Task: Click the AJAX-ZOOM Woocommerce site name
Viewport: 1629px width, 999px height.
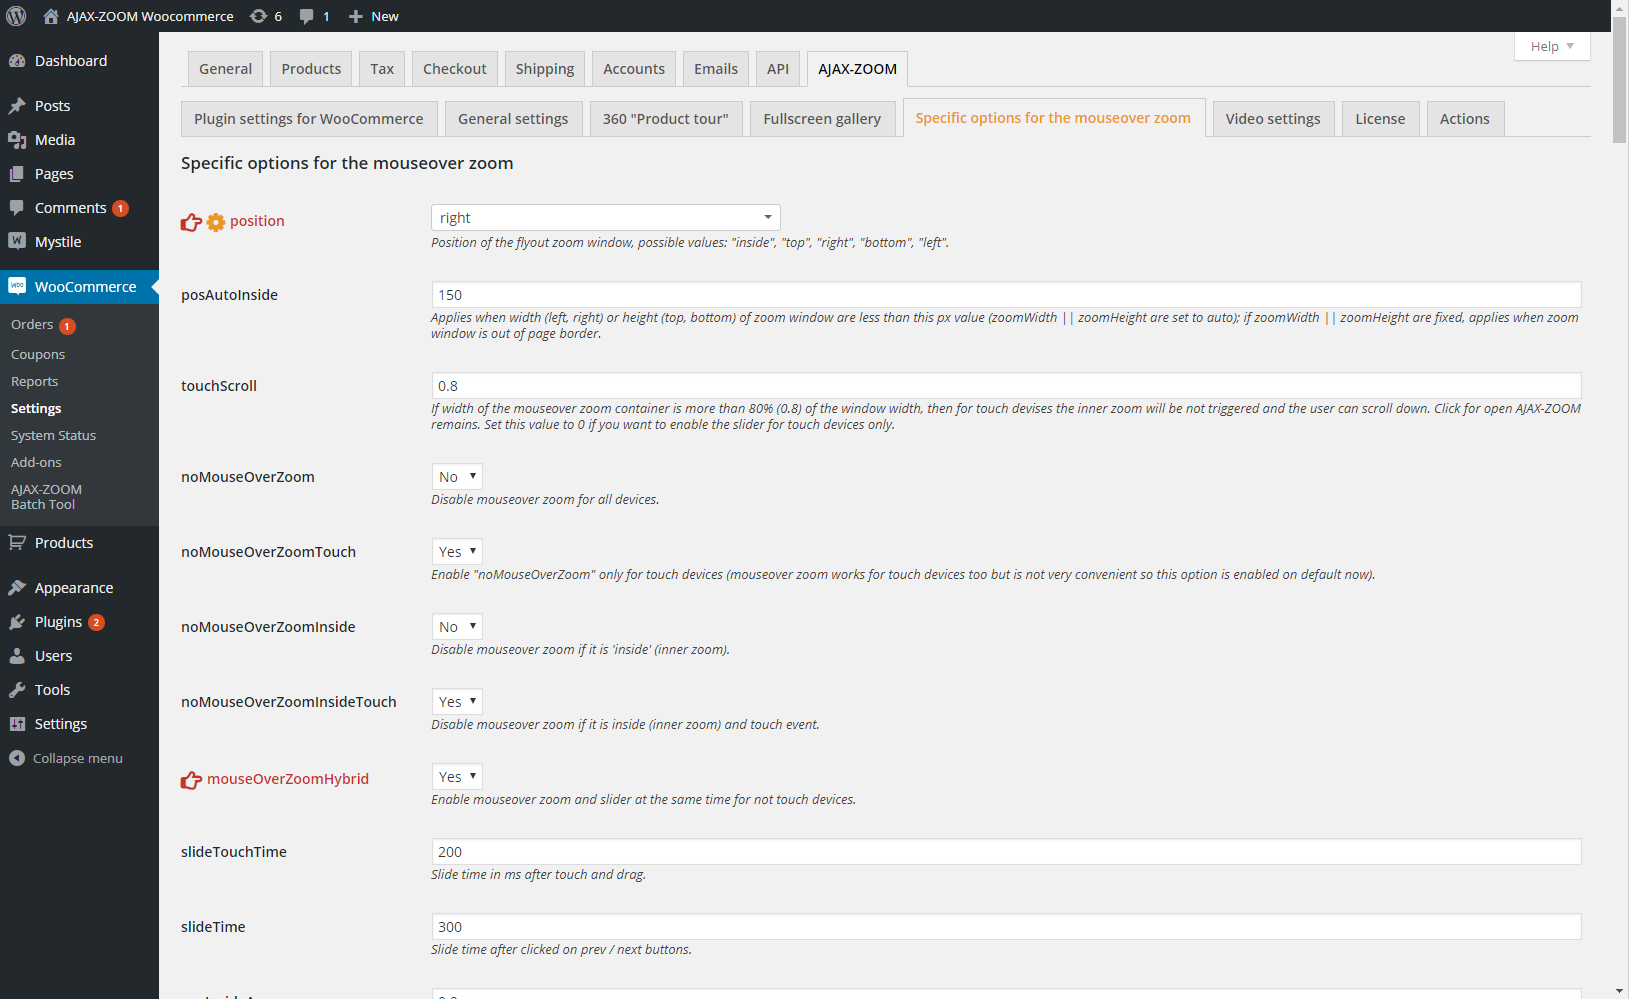Action: click(x=150, y=16)
